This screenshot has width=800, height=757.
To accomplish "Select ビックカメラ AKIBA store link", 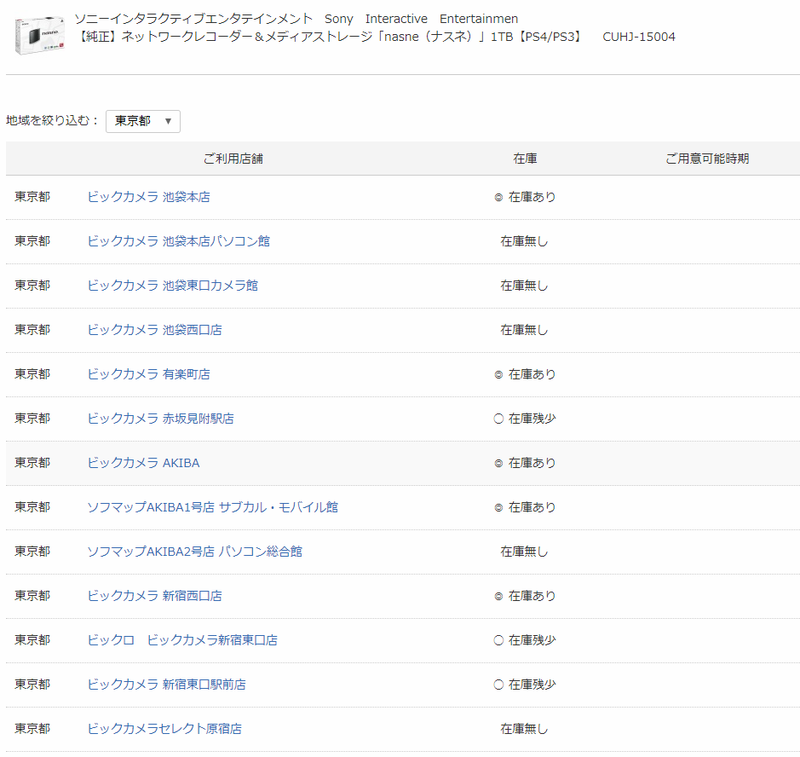I will click(x=143, y=463).
